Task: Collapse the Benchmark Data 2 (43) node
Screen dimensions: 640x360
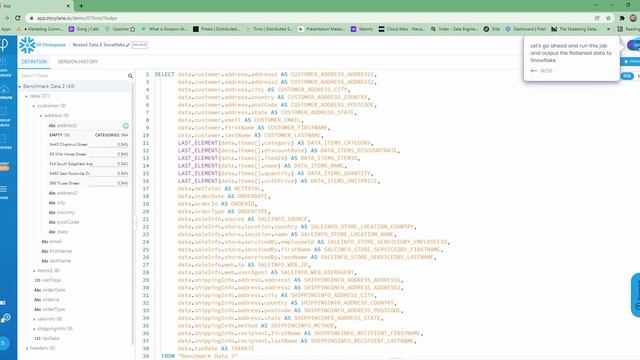Action: (x=20, y=87)
